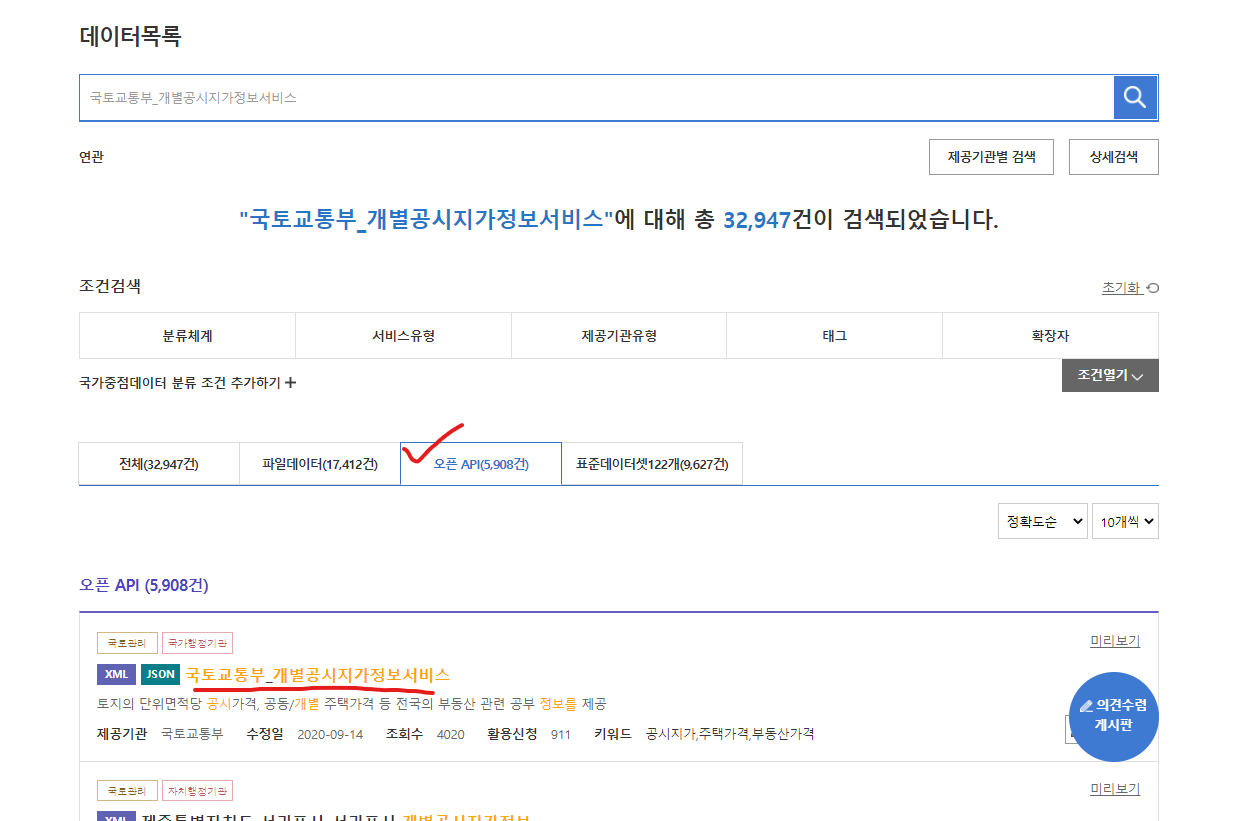The height and width of the screenshot is (821, 1239).
Task: Switch to the 표준데이터셋 tab
Action: [652, 464]
